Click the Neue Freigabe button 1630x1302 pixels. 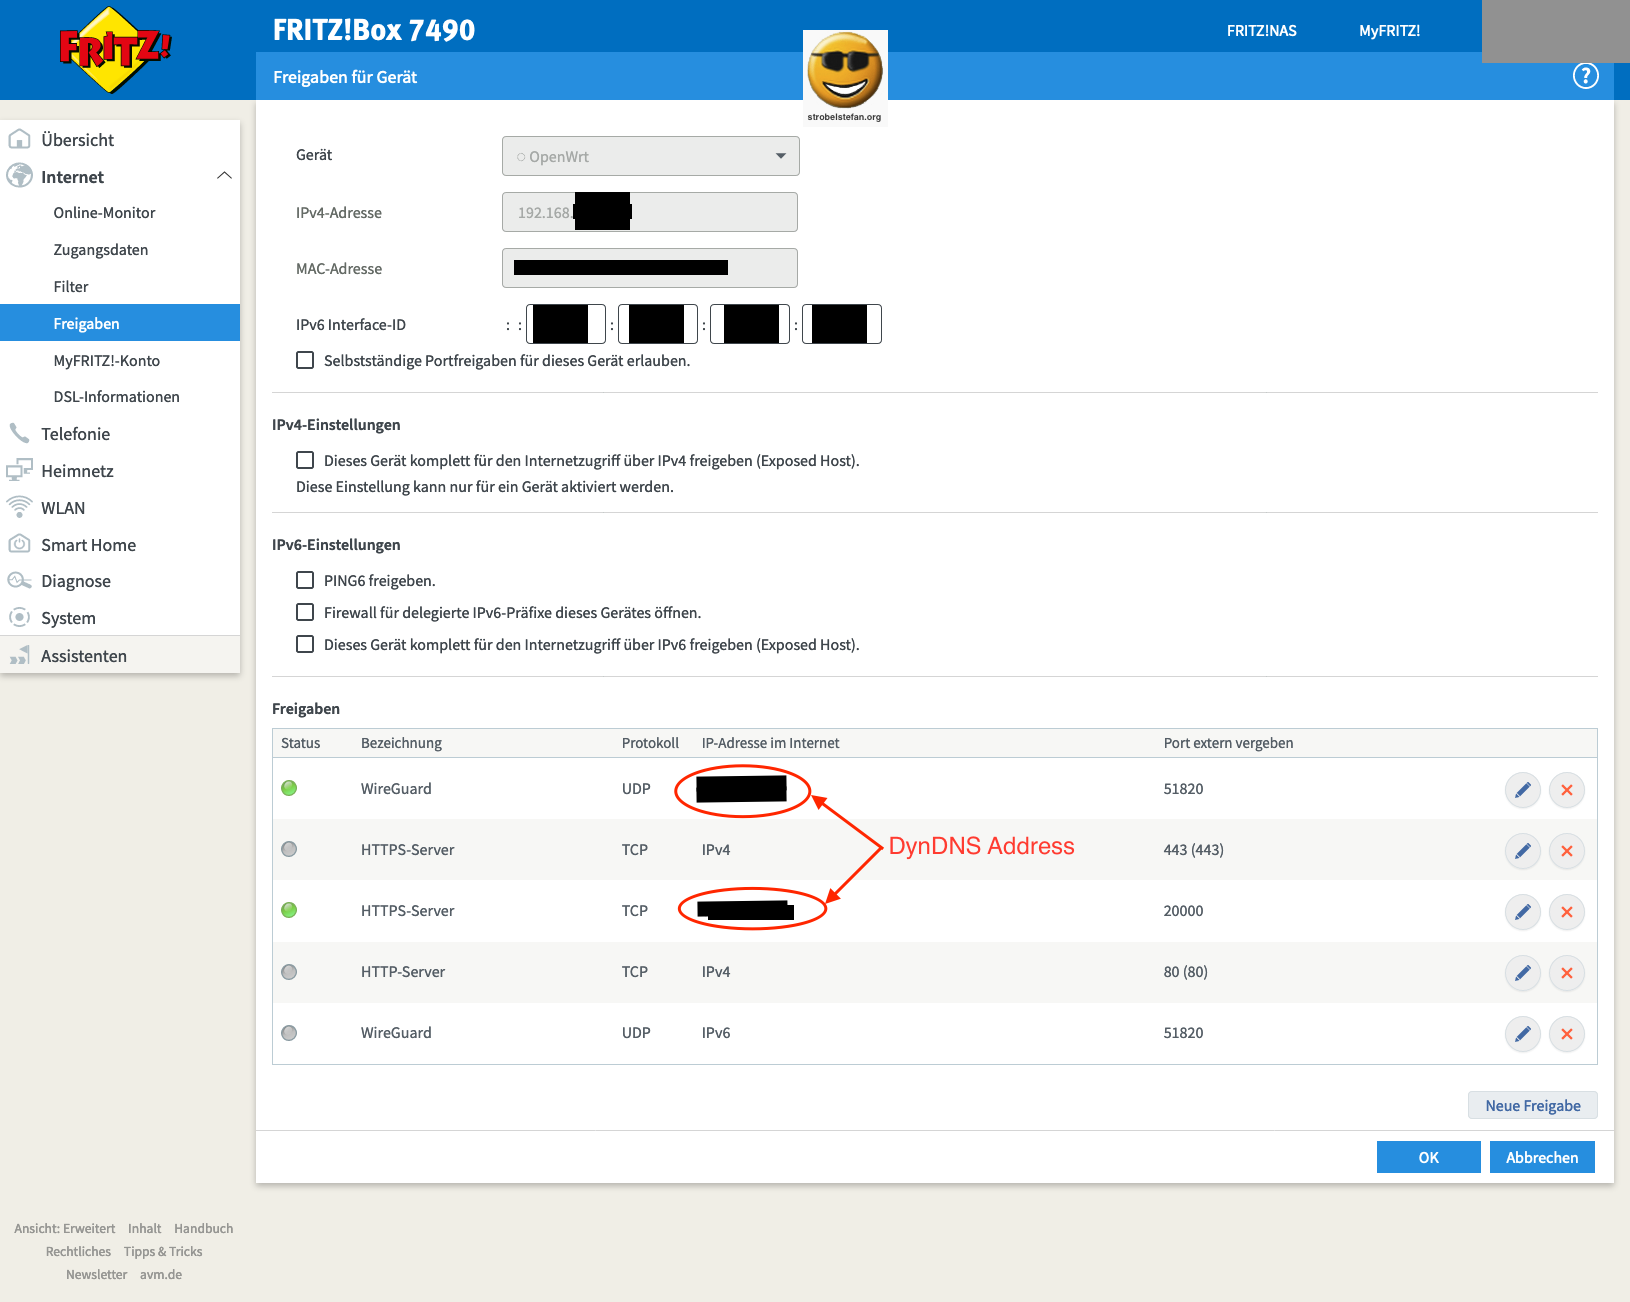(1532, 1105)
